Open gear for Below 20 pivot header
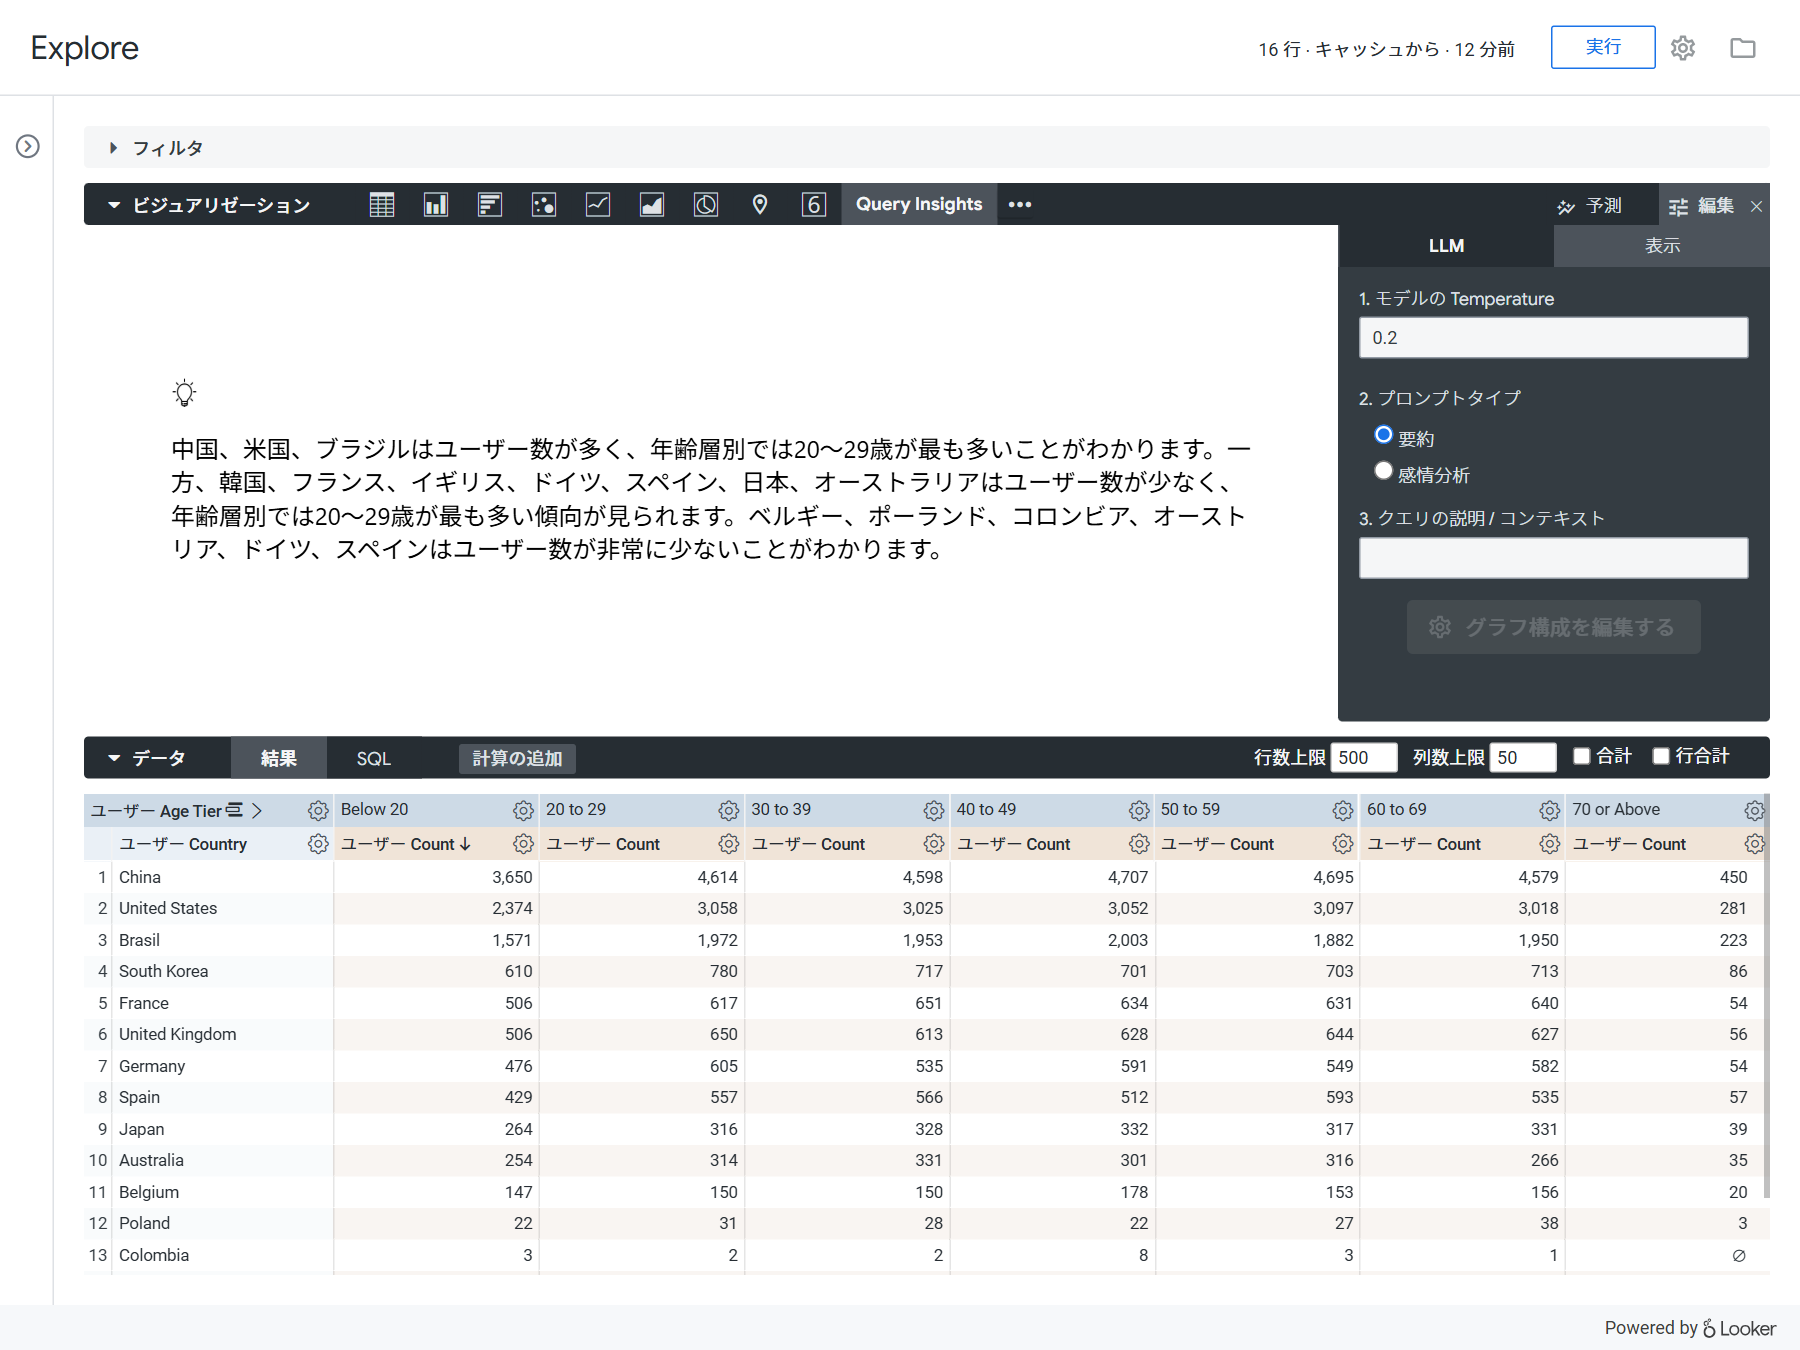The image size is (1800, 1350). point(523,810)
